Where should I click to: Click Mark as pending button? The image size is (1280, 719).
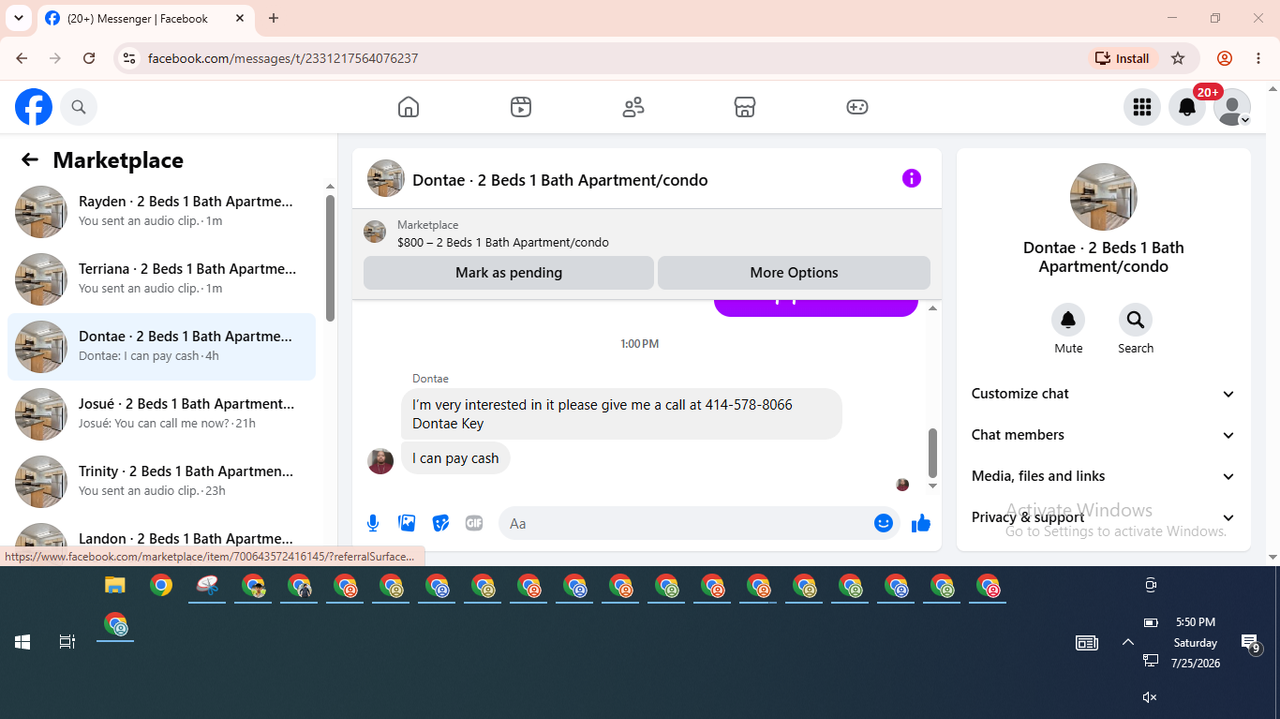click(508, 272)
